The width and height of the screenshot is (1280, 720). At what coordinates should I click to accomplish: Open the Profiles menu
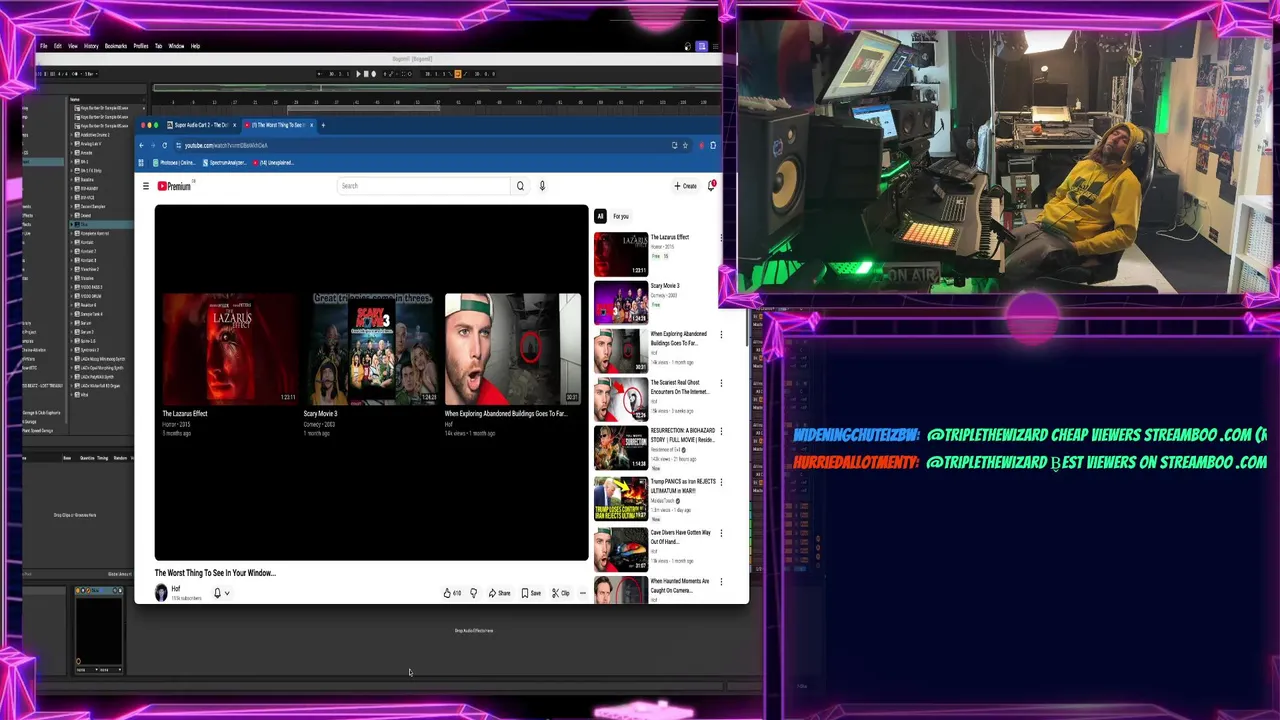coord(141,46)
